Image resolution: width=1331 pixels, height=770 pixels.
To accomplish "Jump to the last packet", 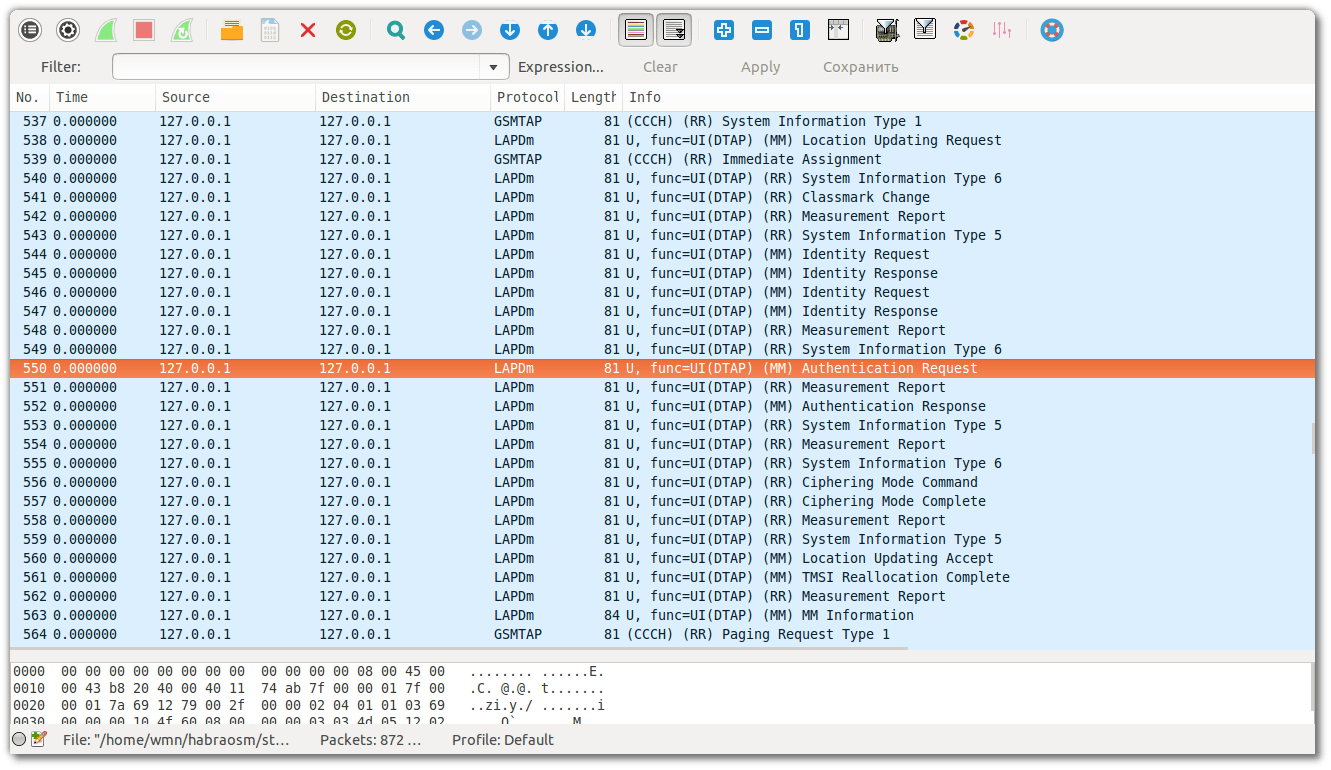I will tap(586, 30).
